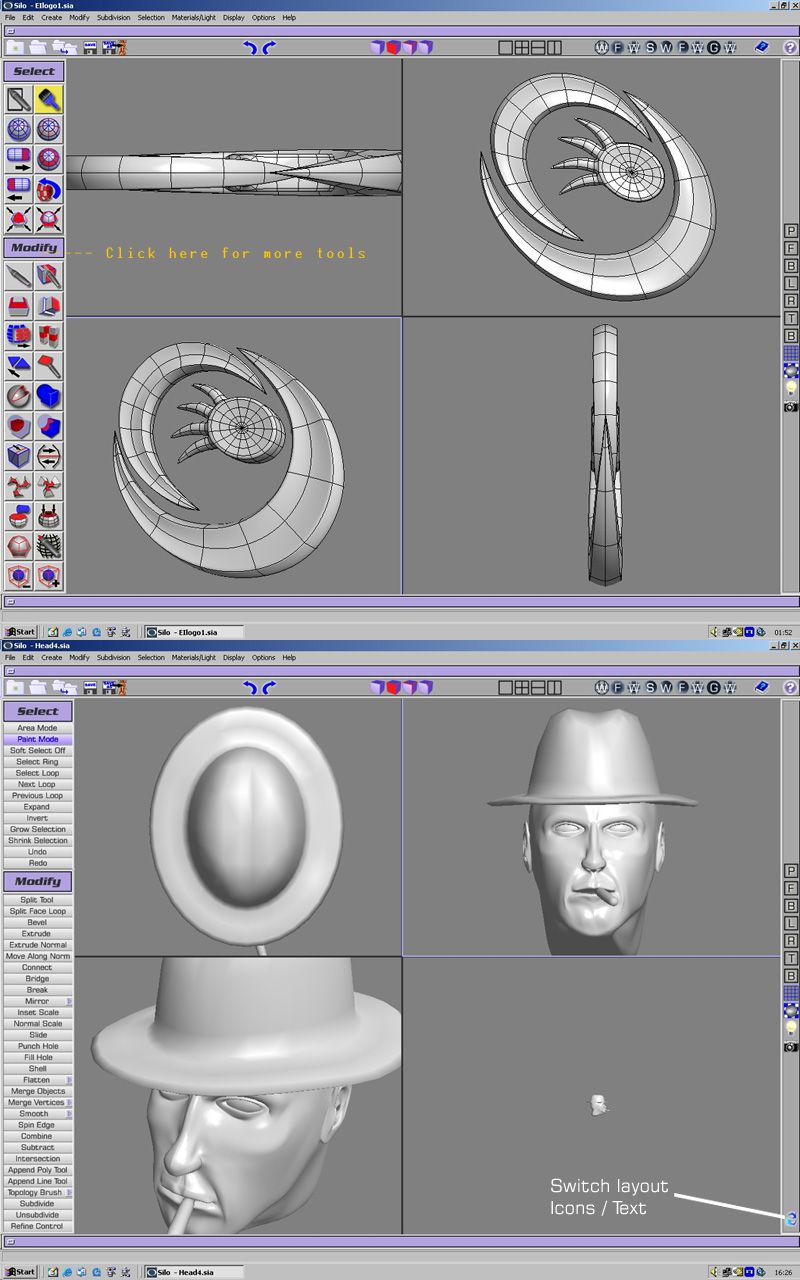This screenshot has width=800, height=1280.
Task: Click the opposing arrows circle icon
Action: pyautogui.click(x=49, y=455)
